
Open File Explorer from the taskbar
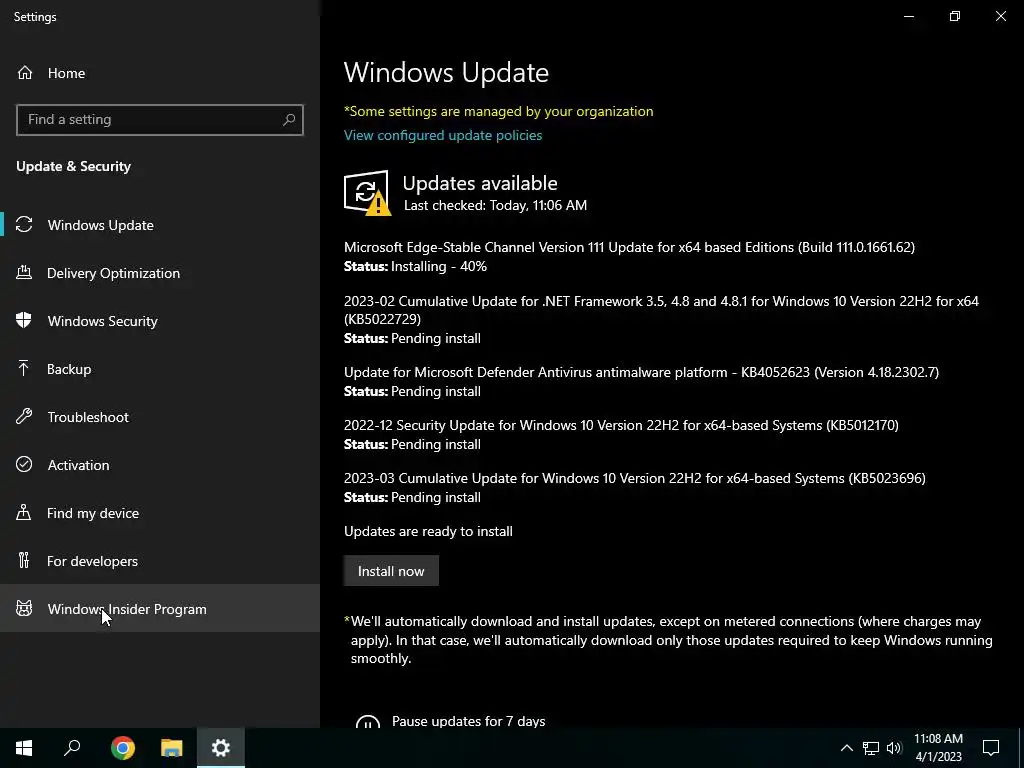(172, 748)
